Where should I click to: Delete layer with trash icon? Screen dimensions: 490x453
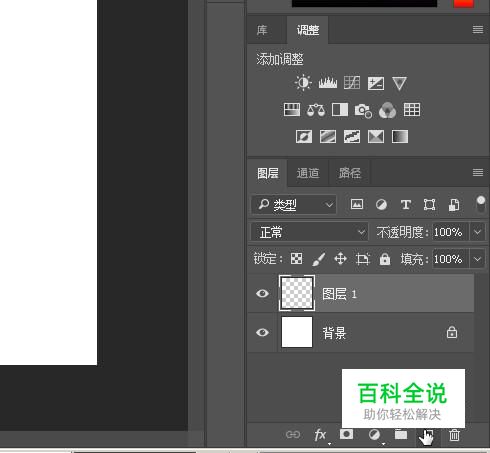click(454, 435)
